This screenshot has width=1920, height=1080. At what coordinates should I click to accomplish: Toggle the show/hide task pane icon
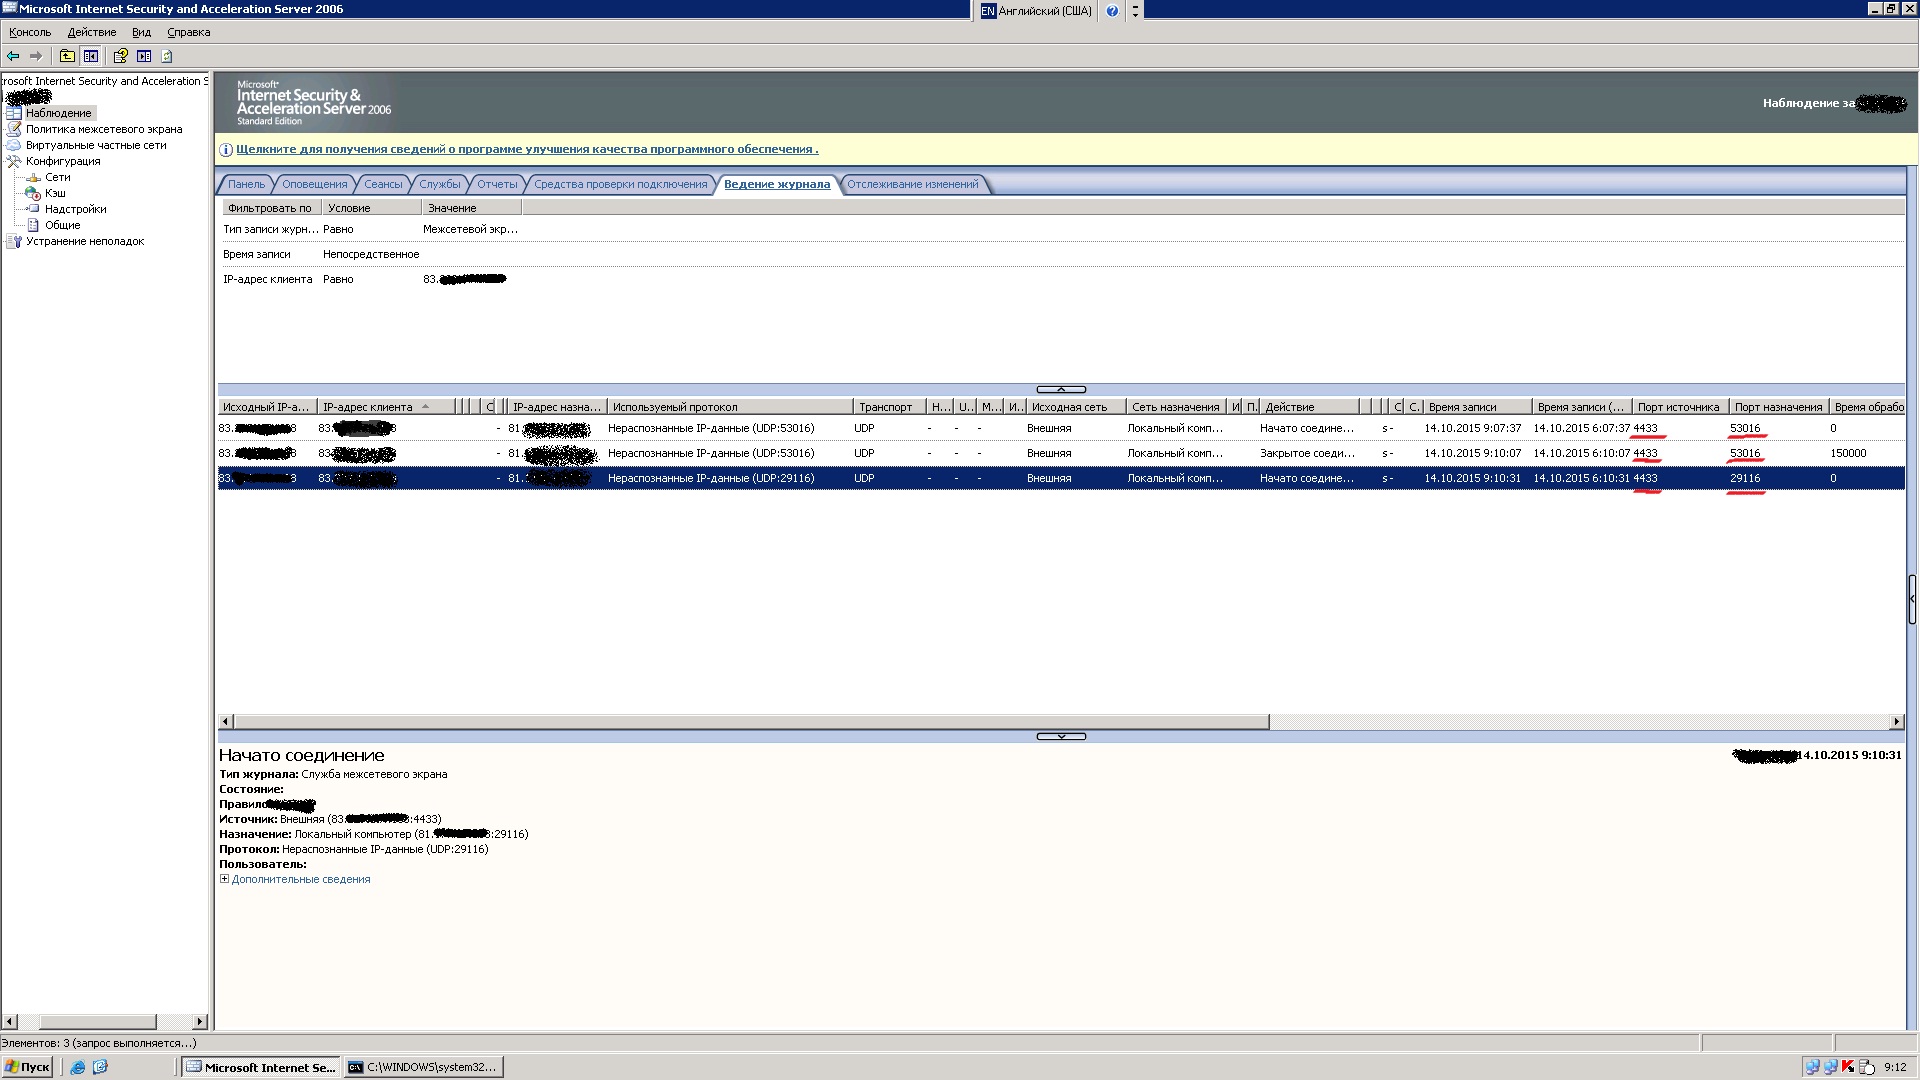[144, 56]
